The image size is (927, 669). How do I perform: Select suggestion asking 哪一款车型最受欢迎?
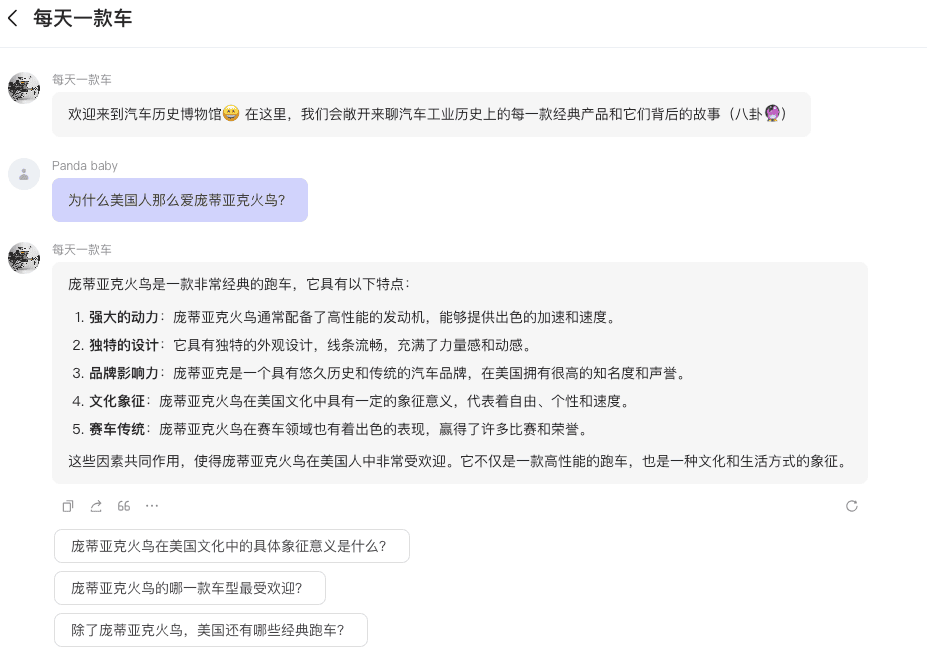189,588
